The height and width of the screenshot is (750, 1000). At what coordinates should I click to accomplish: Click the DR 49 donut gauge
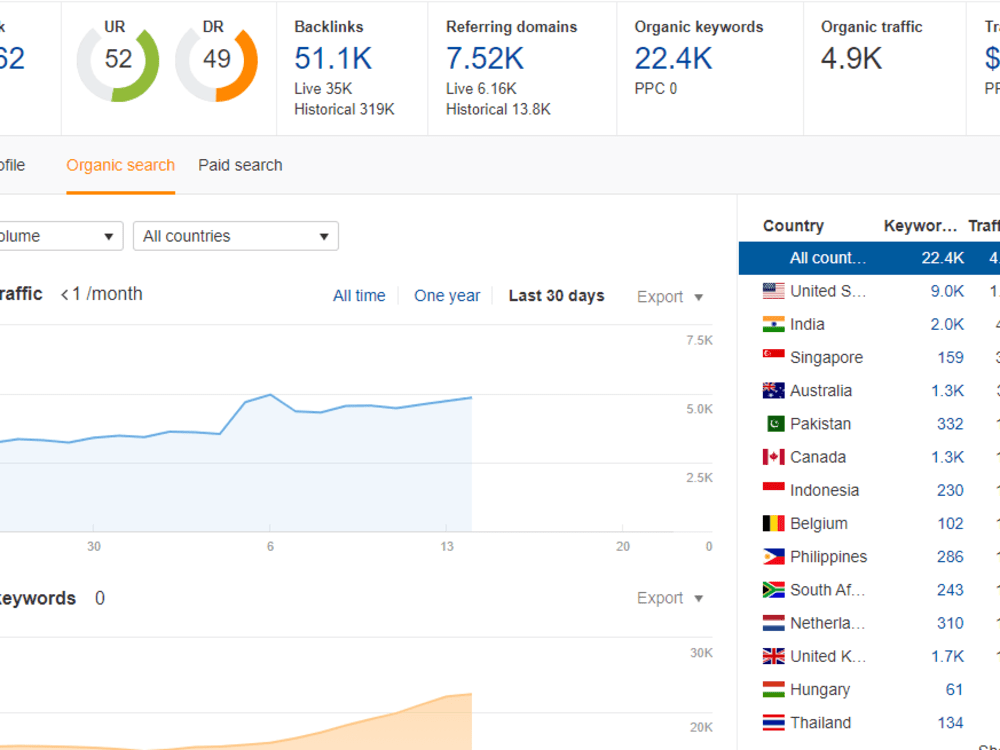coord(216,61)
